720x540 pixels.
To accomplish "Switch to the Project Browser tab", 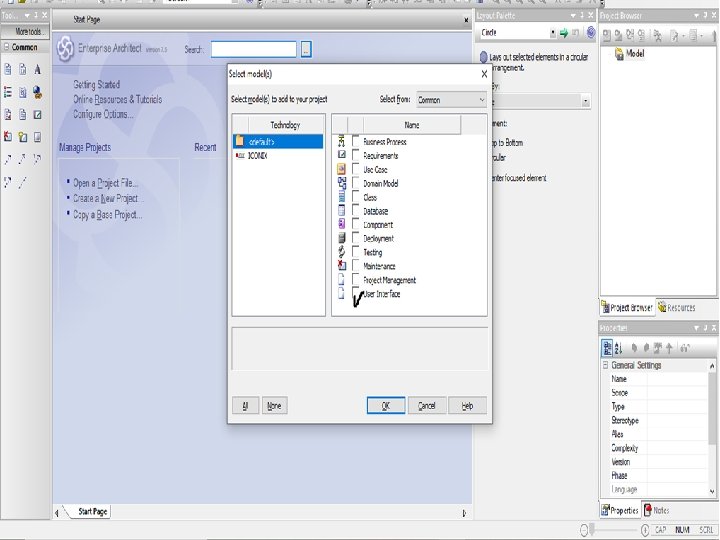I will [627, 308].
